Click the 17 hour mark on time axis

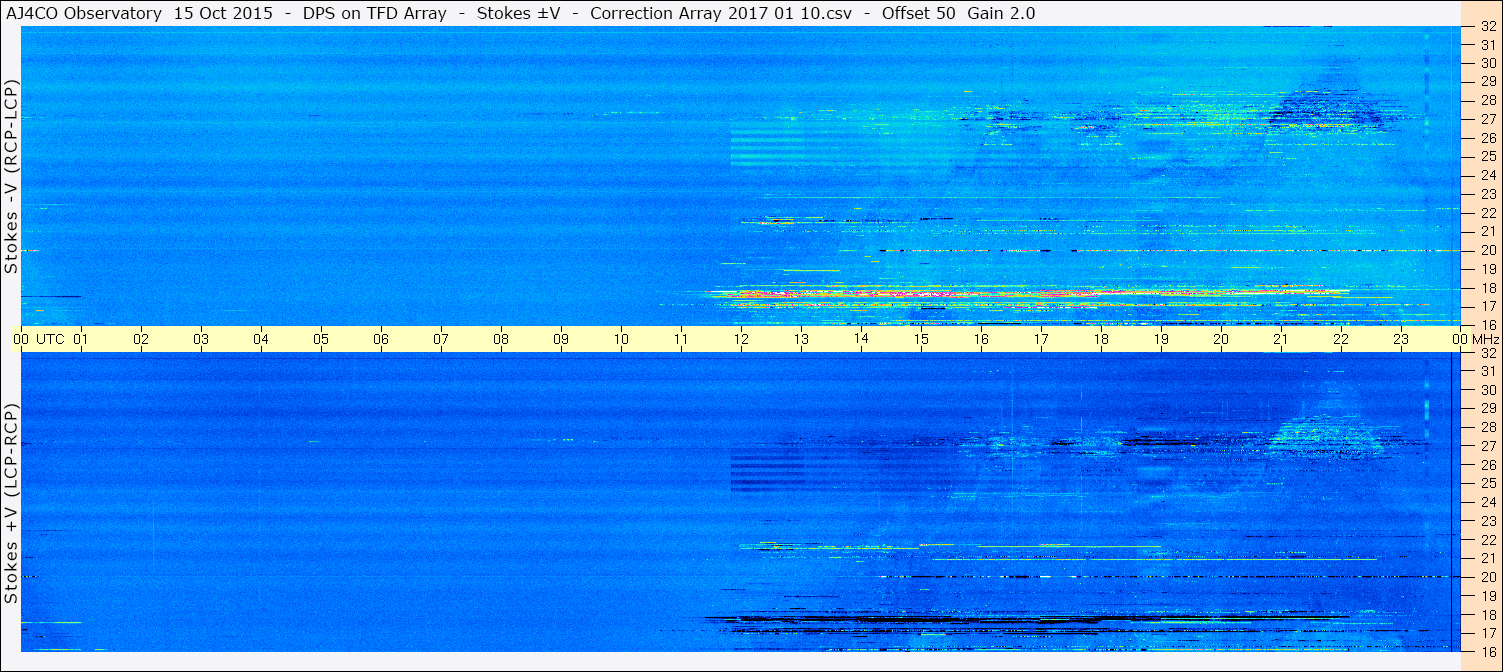click(x=1041, y=339)
